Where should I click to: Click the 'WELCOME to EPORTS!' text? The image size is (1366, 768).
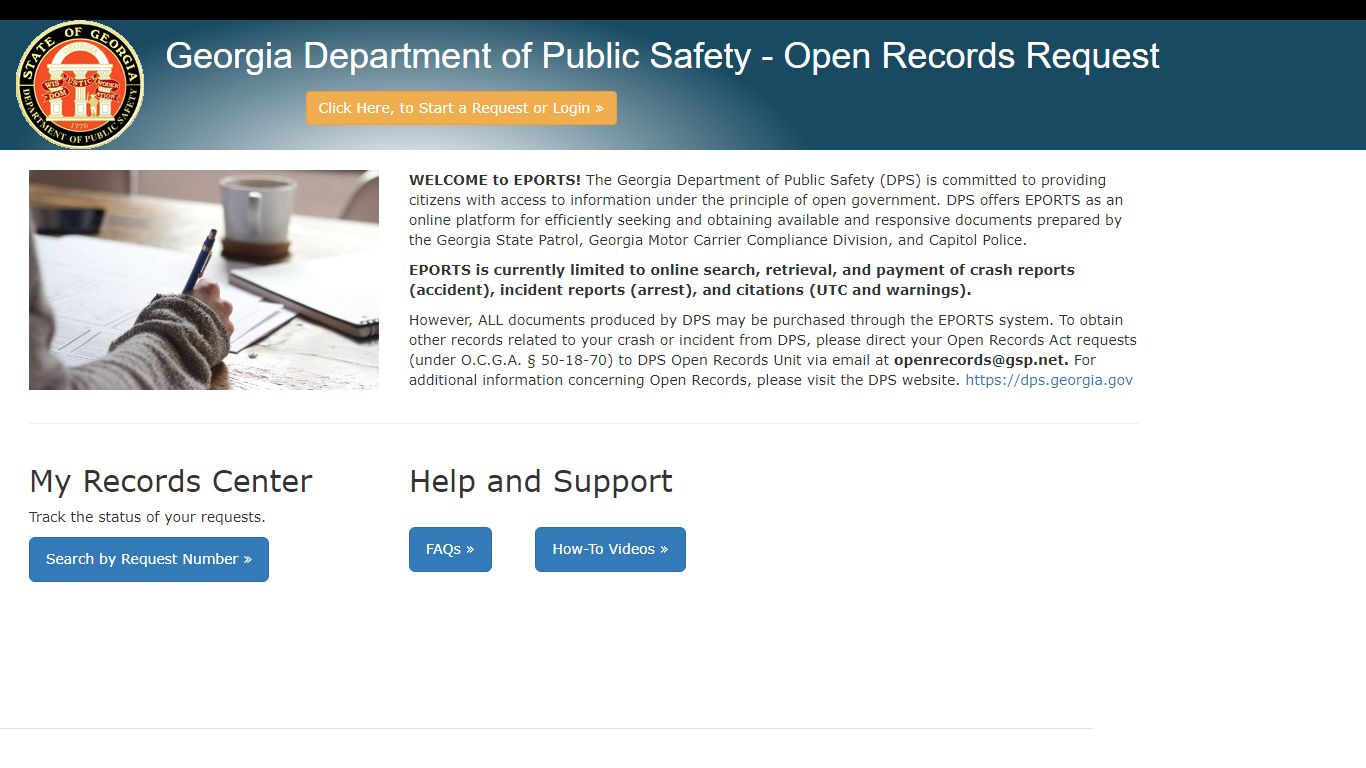point(495,180)
